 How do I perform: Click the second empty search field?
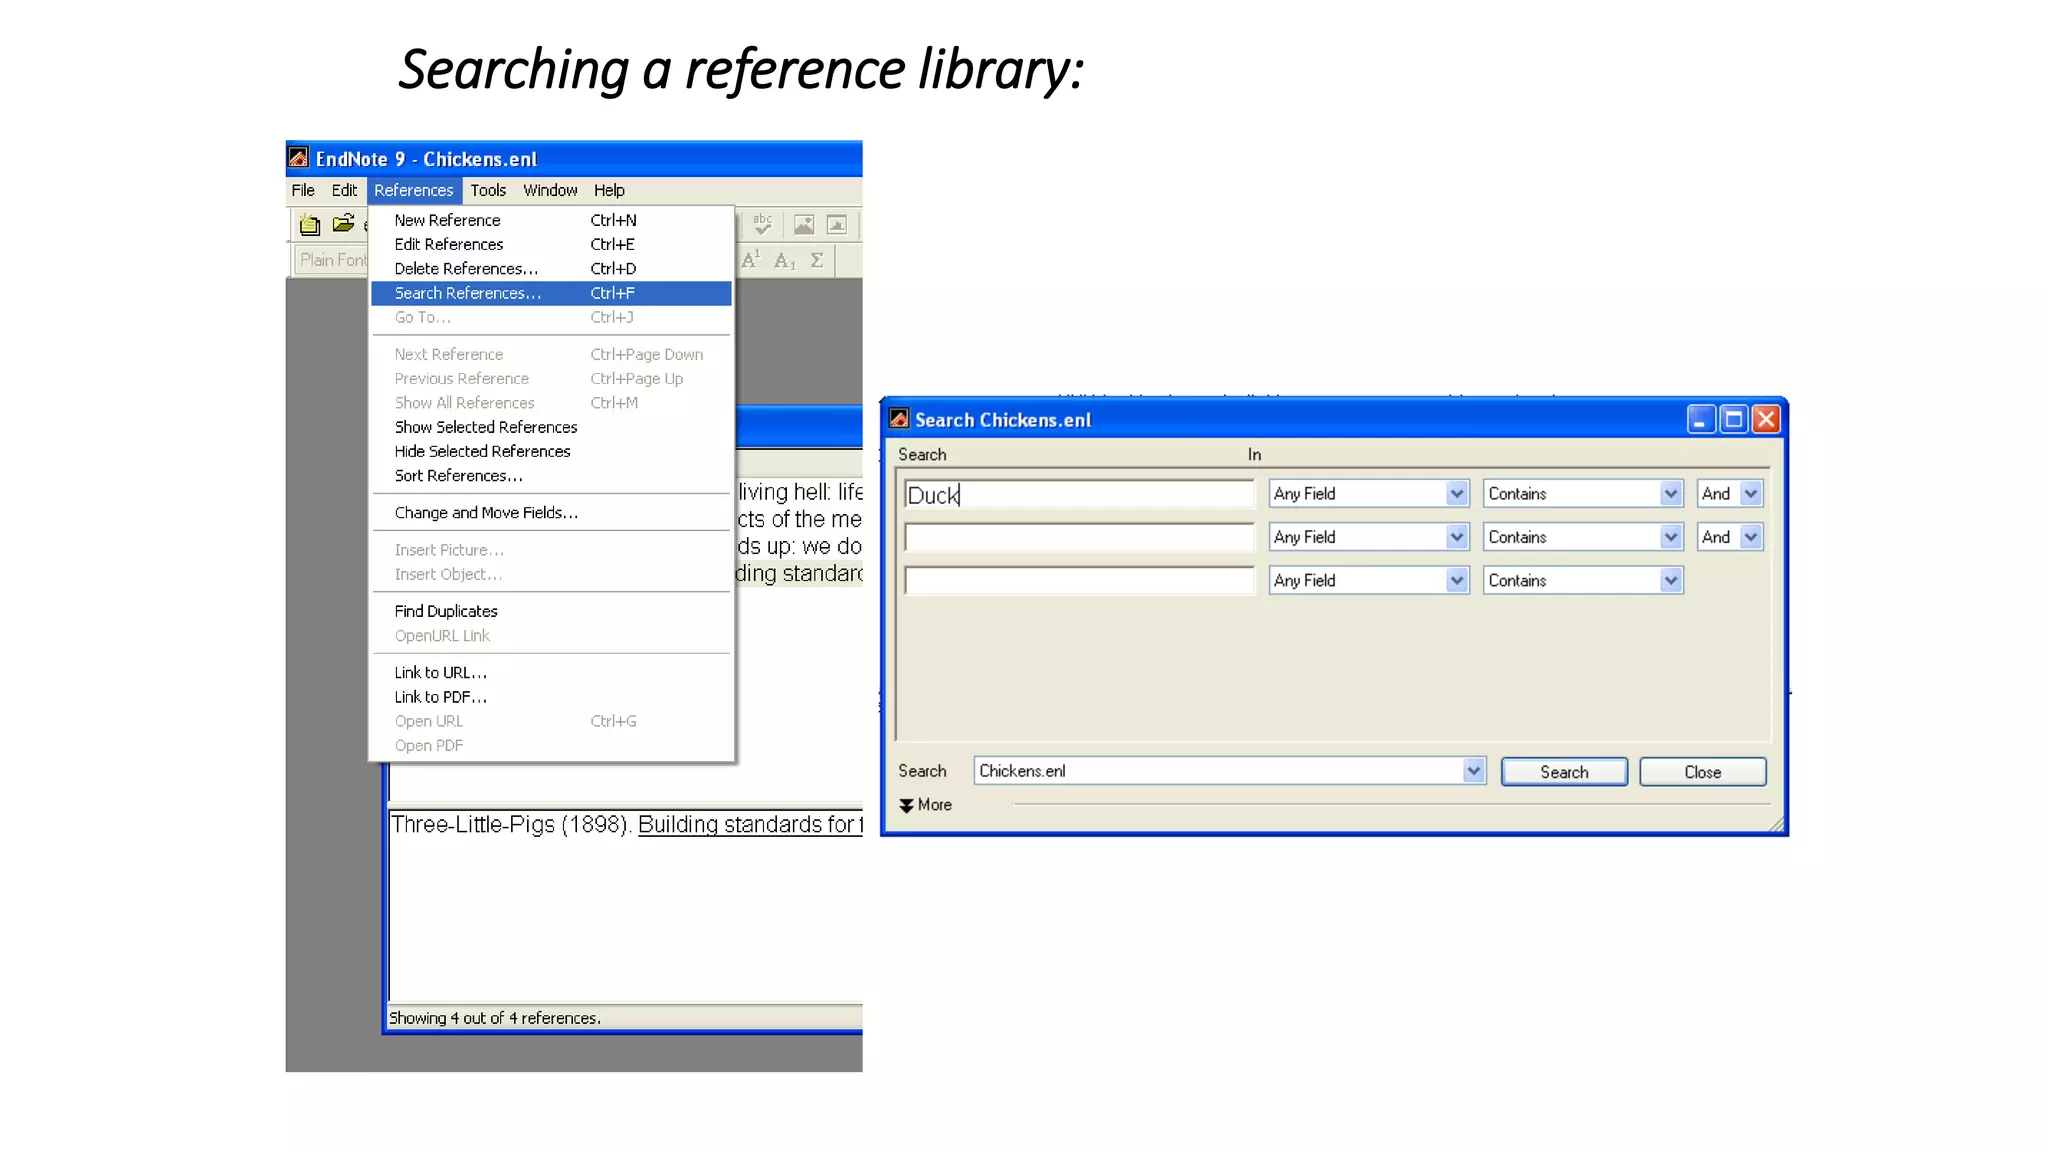[1079, 537]
